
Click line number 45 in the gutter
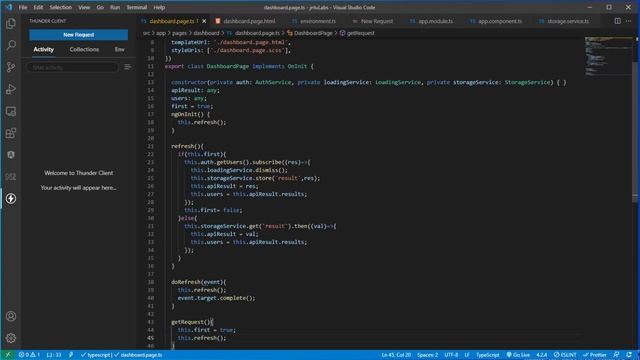coord(151,338)
